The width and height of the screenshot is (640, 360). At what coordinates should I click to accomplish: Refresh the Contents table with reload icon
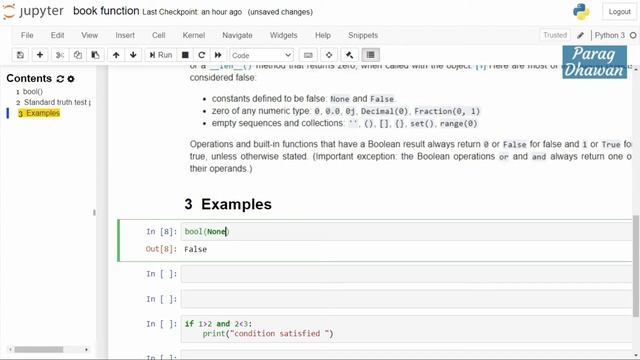coord(60,79)
